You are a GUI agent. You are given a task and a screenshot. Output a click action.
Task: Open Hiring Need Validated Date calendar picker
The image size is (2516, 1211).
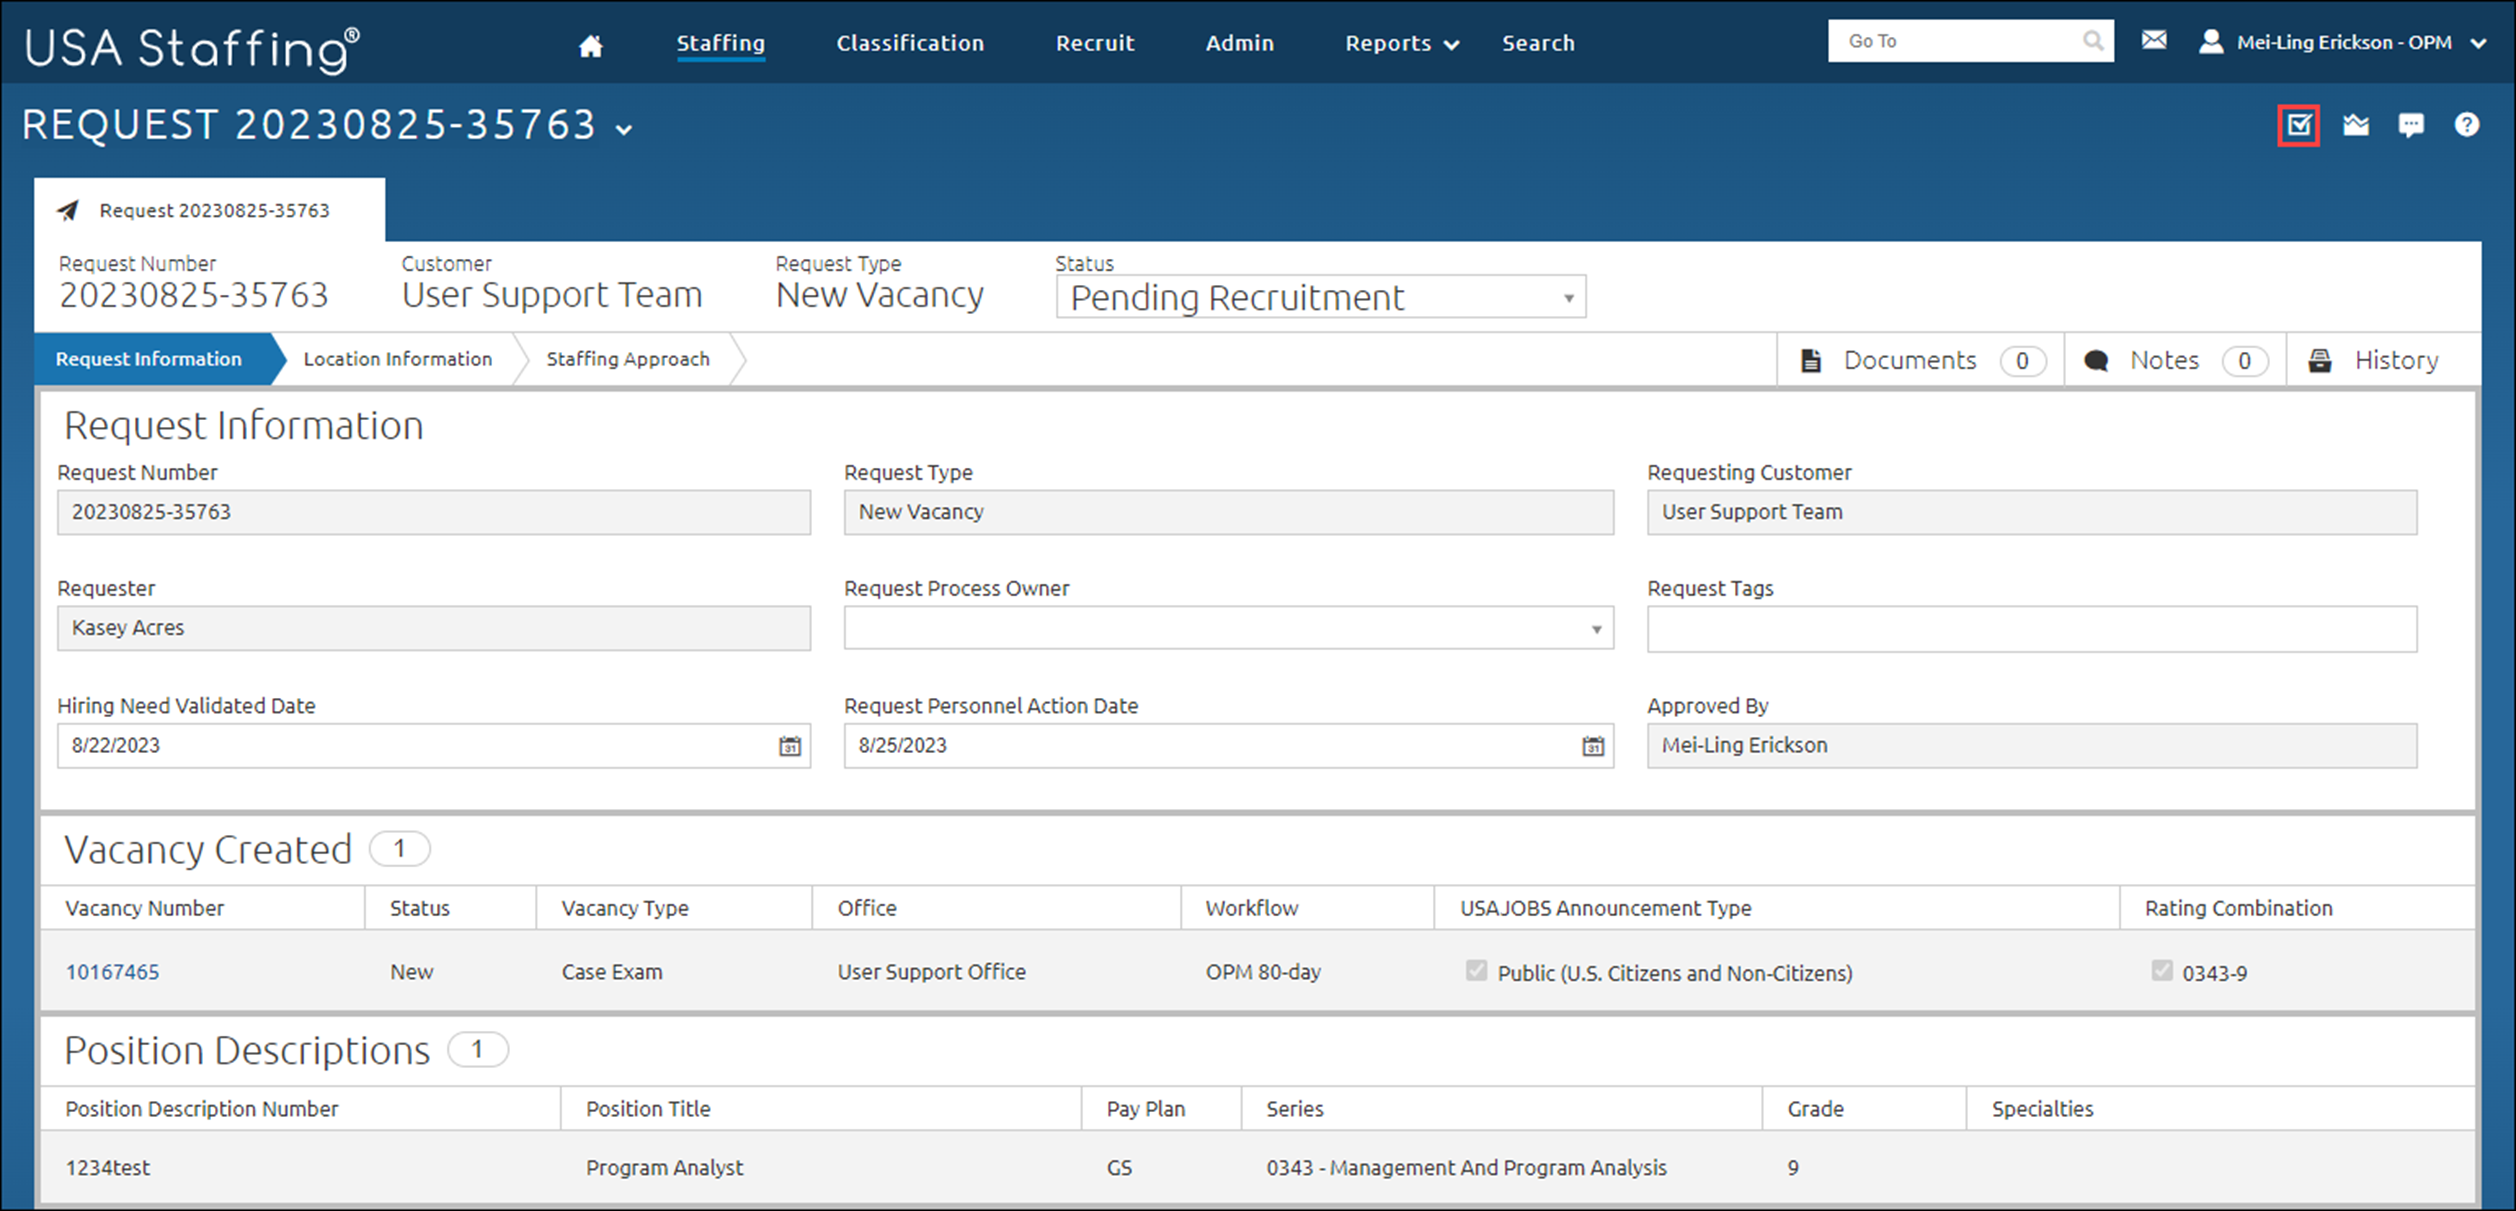click(790, 746)
